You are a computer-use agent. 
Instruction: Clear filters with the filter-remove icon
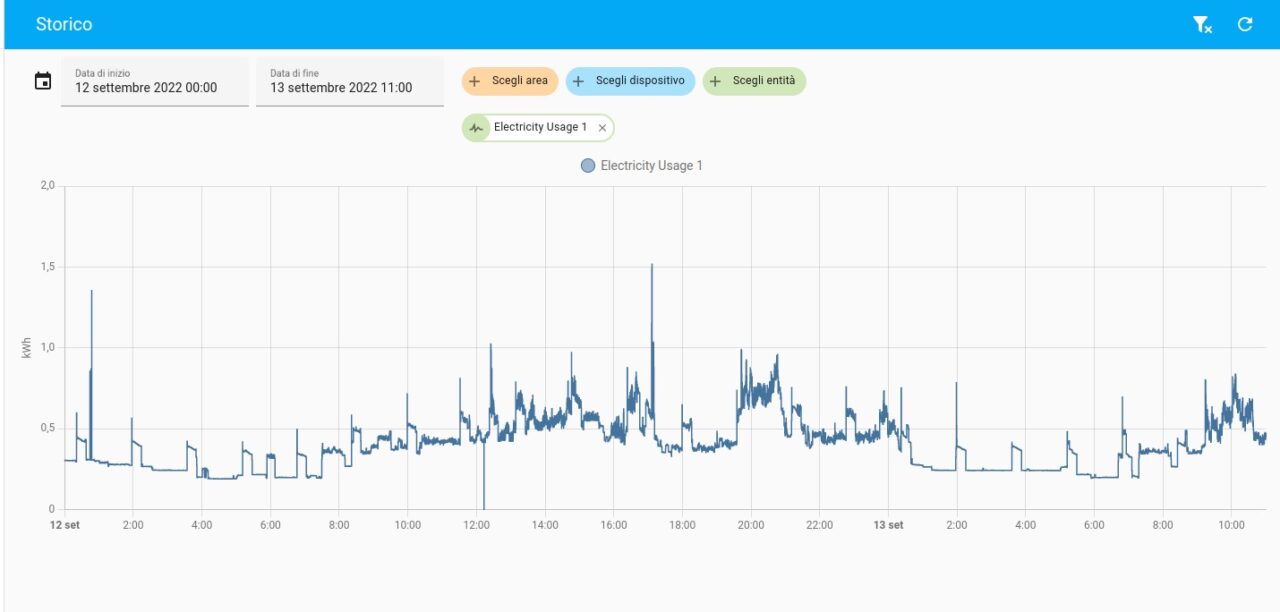(x=1202, y=25)
